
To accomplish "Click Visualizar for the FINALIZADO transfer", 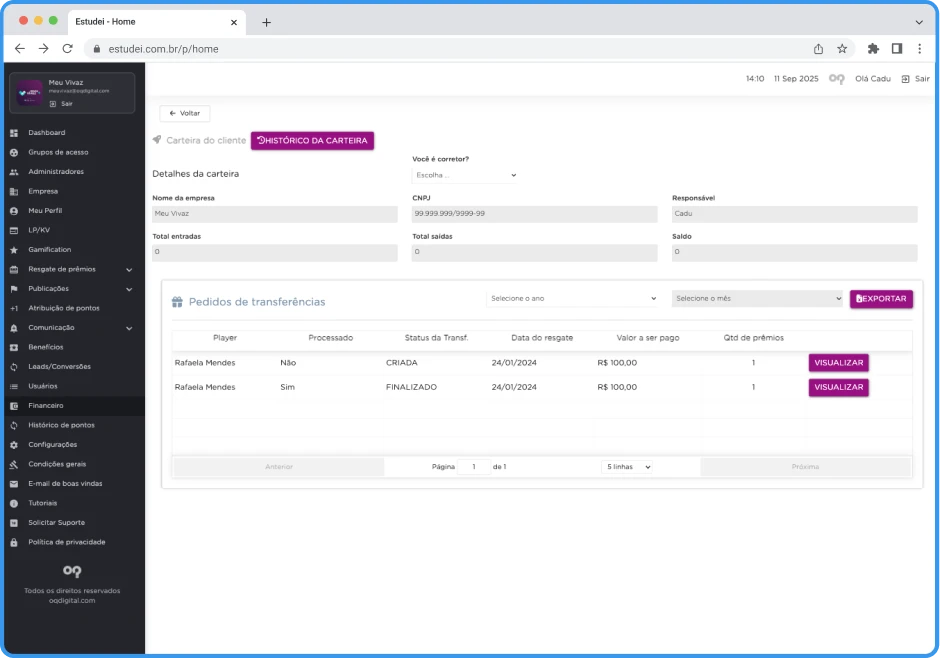I will (x=838, y=387).
